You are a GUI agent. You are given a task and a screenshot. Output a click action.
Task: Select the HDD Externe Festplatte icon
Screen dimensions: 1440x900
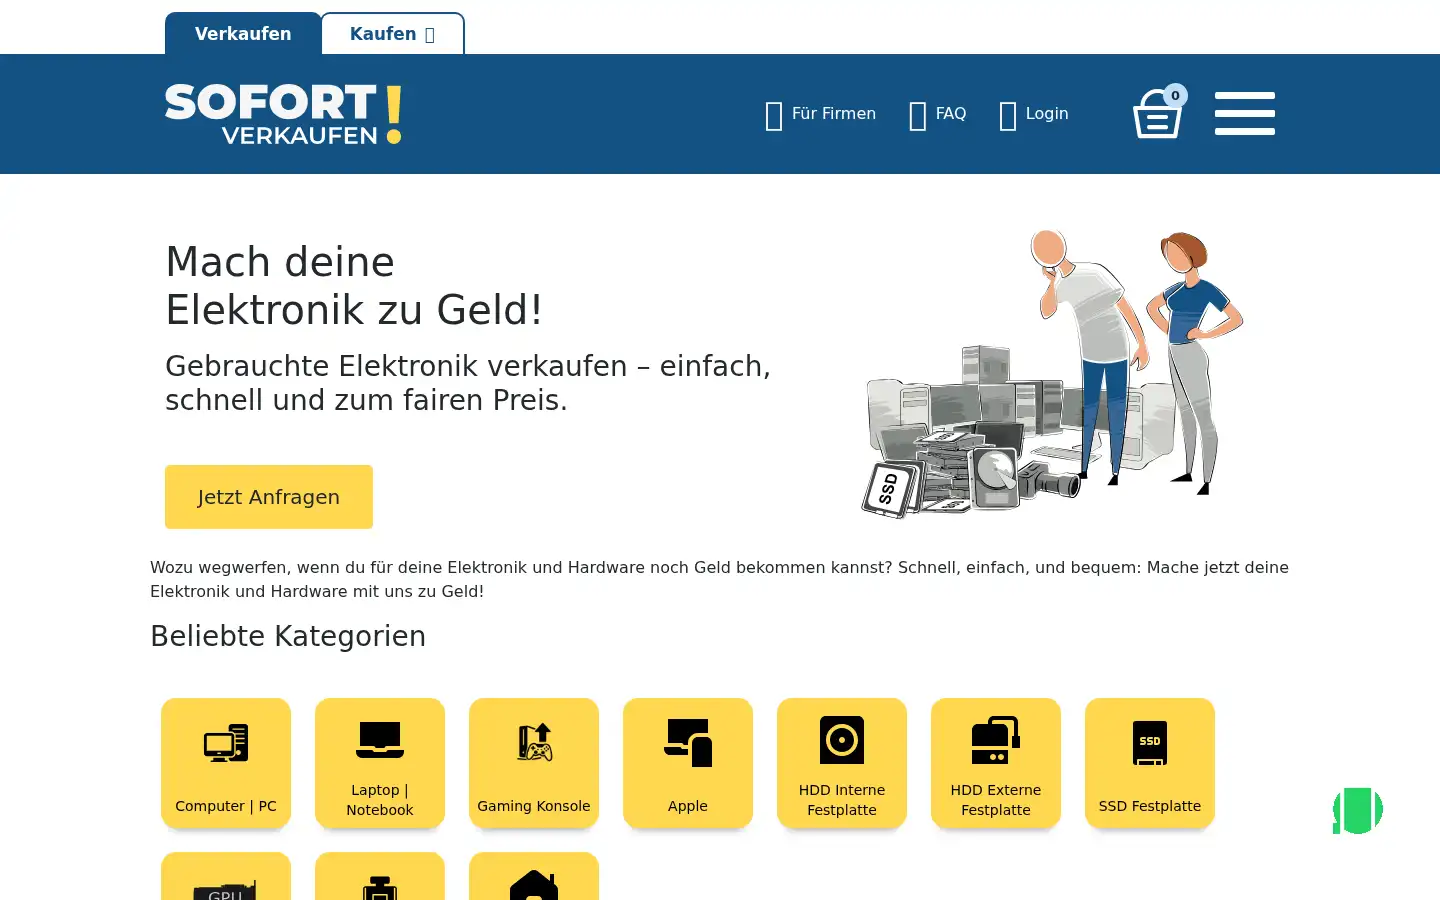point(996,740)
